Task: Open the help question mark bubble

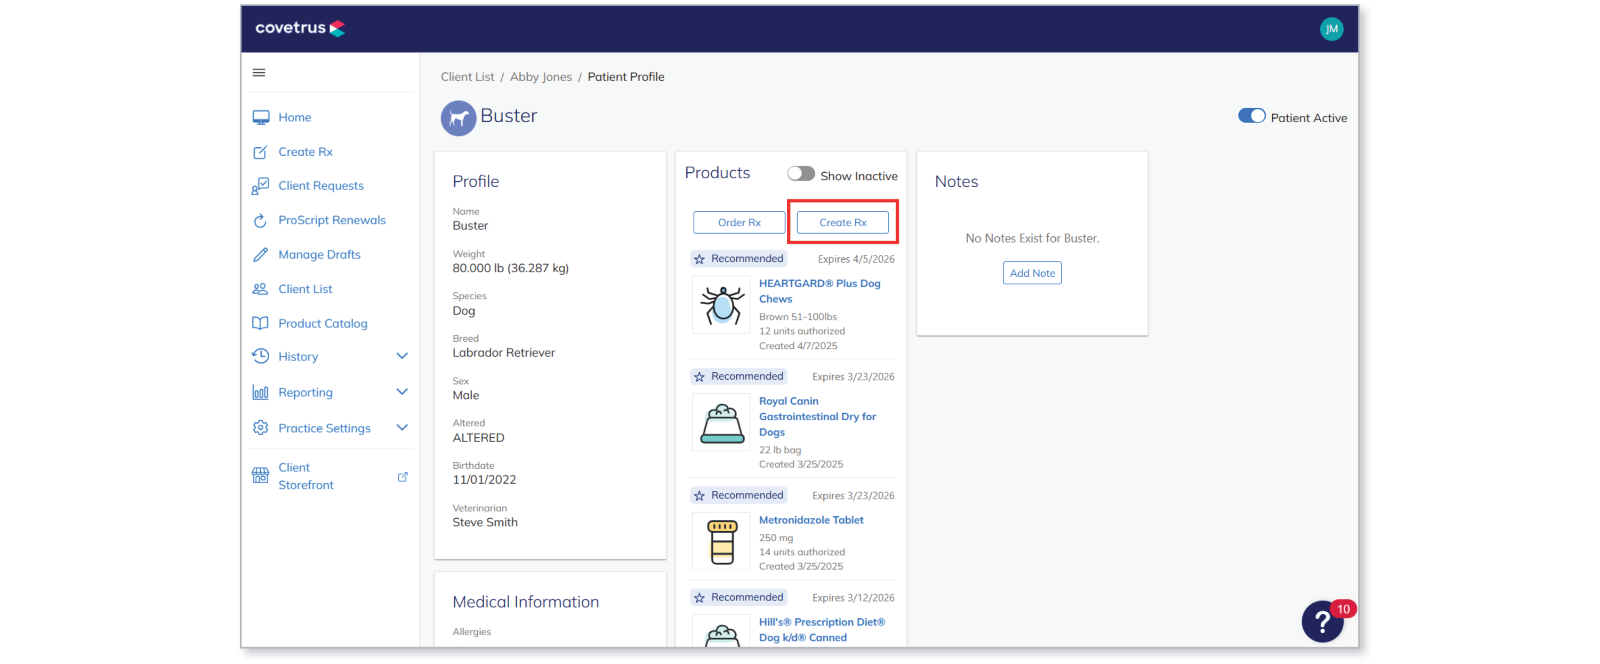Action: 1322,622
